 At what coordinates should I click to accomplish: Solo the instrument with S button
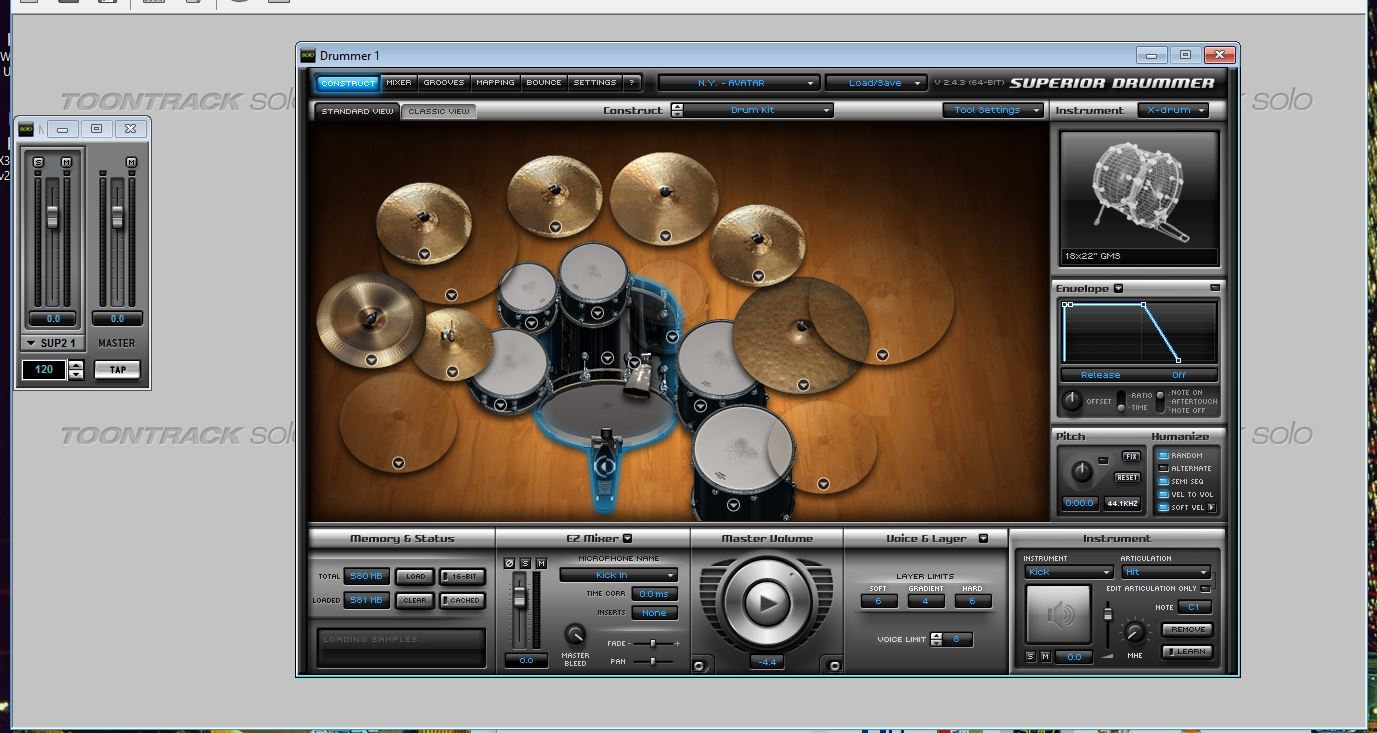pyautogui.click(x=1031, y=657)
